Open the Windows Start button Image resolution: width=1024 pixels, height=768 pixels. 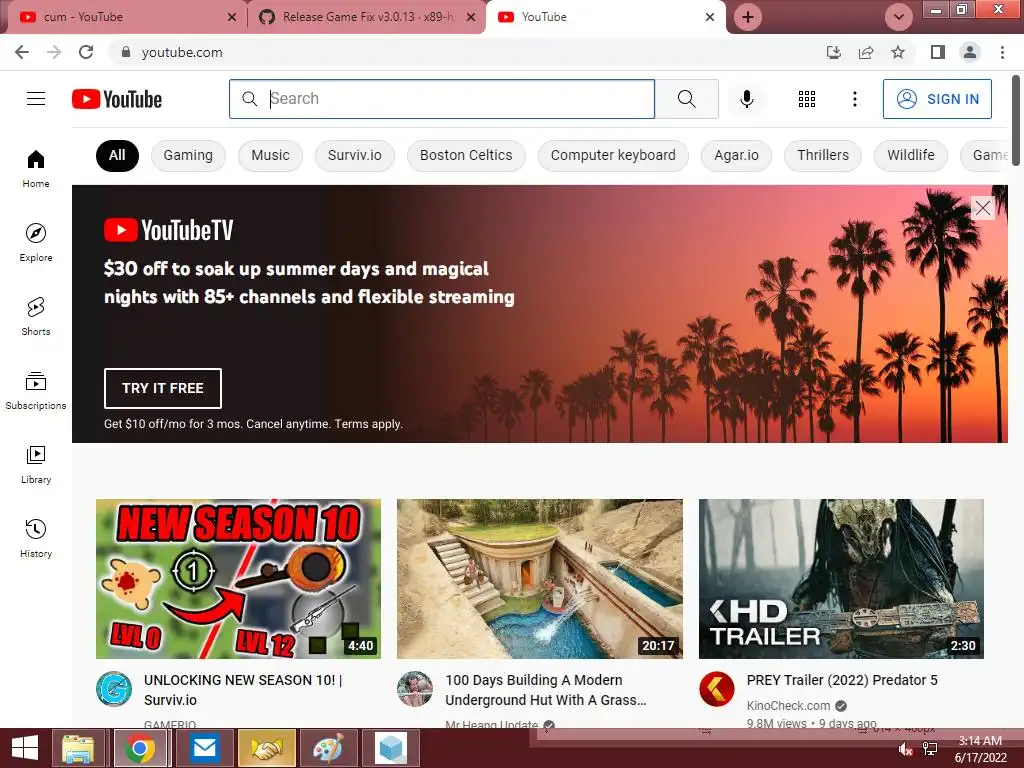(x=25, y=748)
